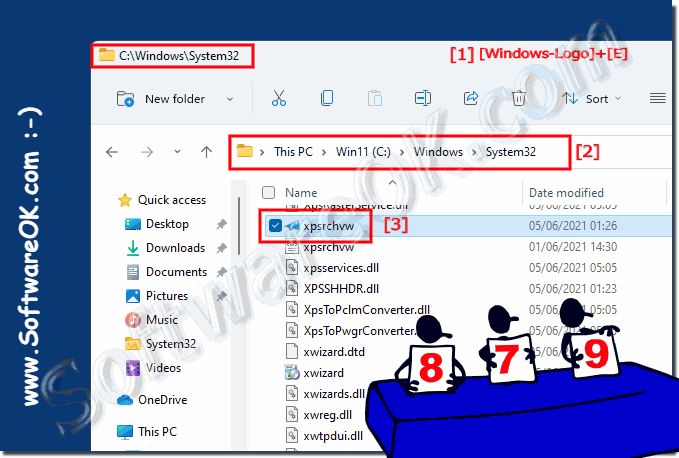The width and height of the screenshot is (679, 458).
Task: Sort by the Date modified column
Action: [x=566, y=193]
